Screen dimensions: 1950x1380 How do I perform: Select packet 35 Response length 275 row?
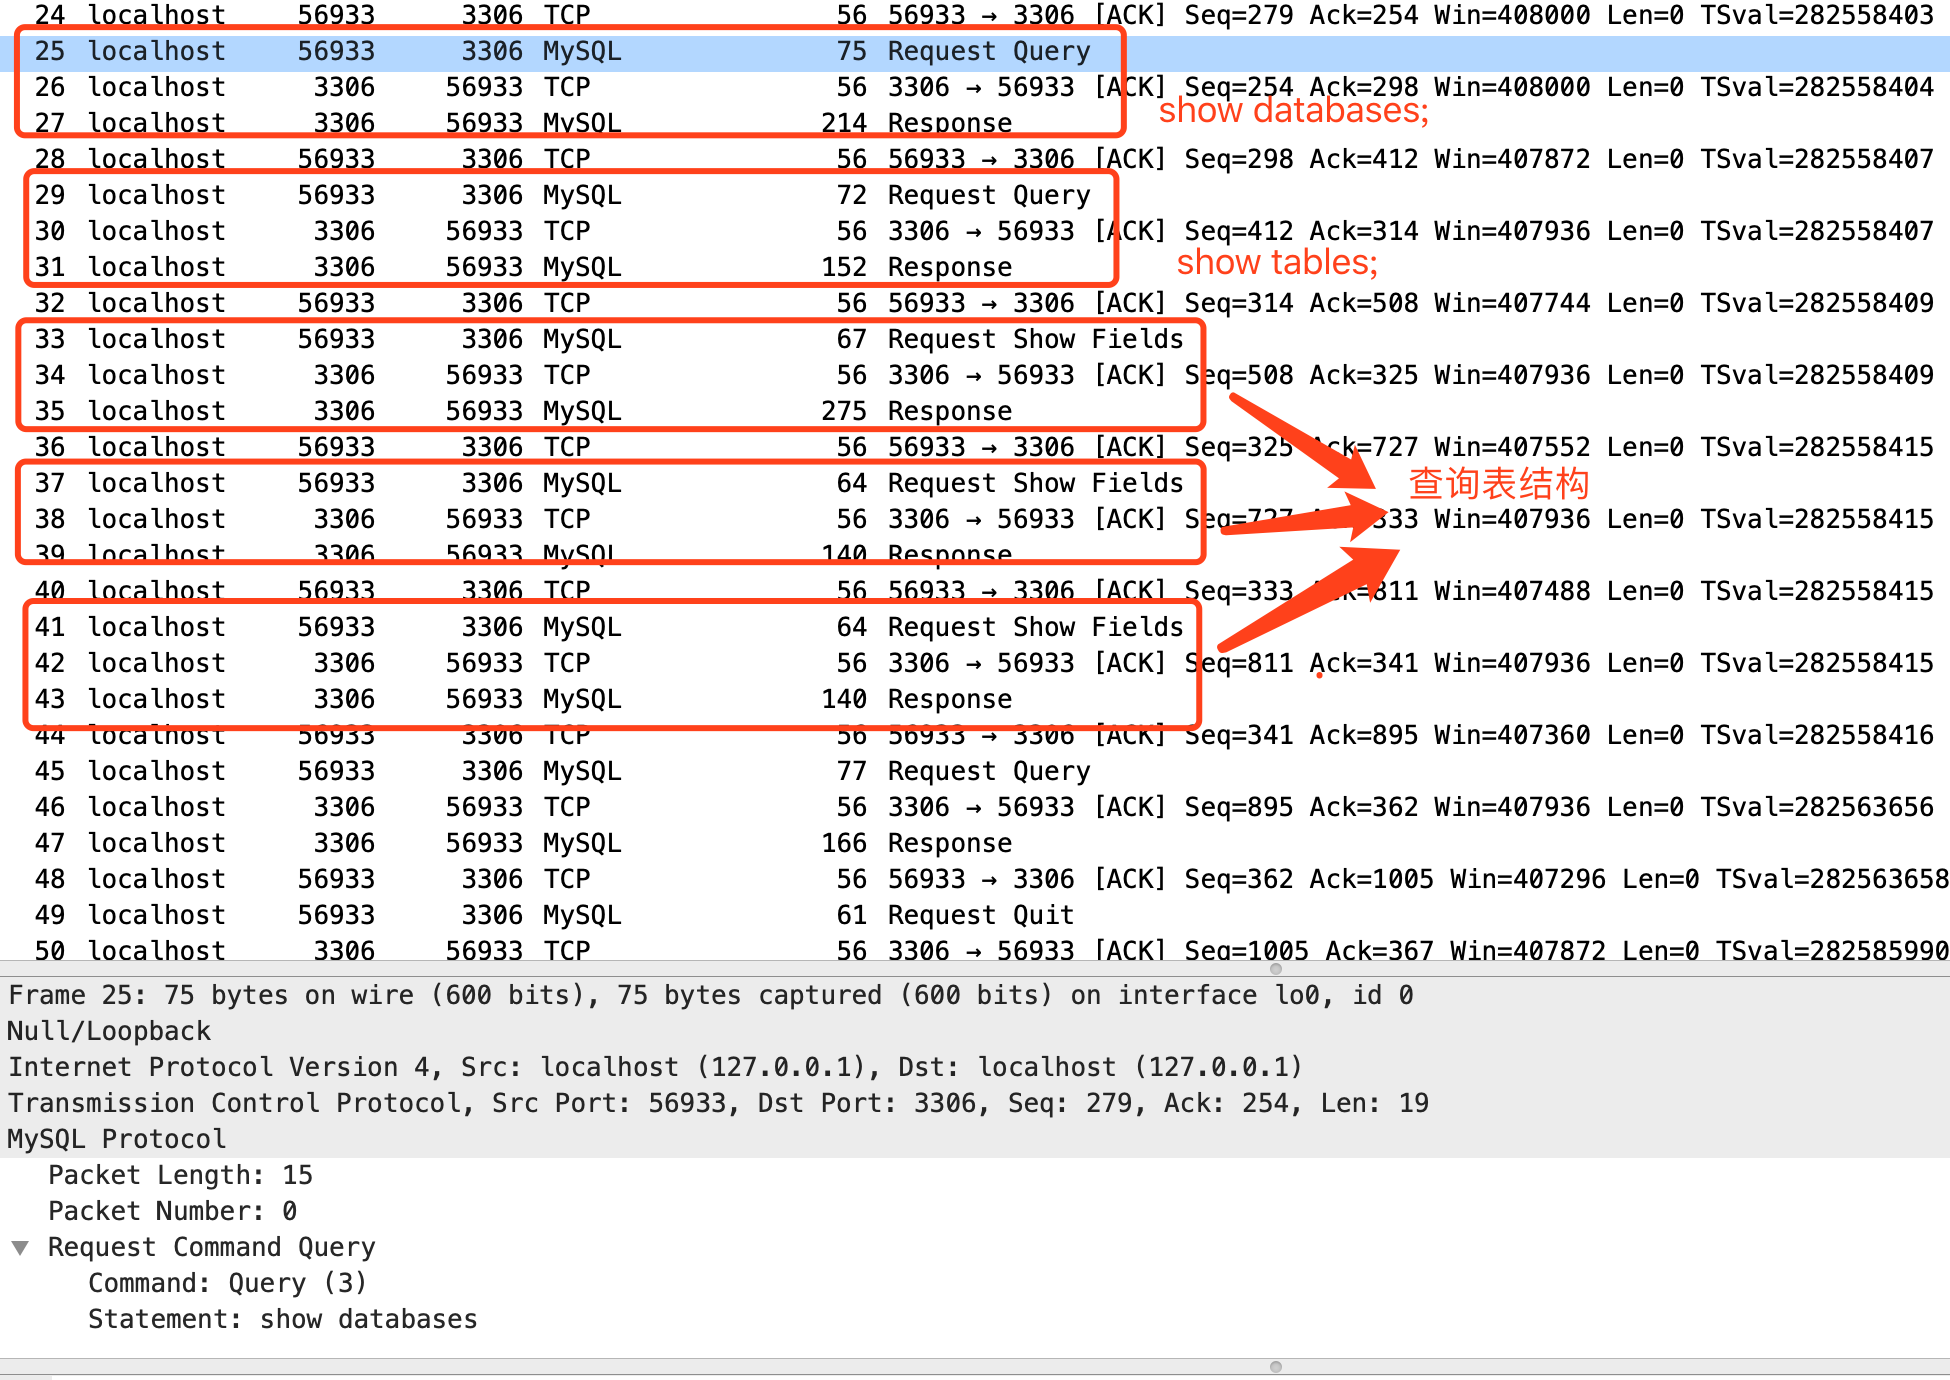975,412
